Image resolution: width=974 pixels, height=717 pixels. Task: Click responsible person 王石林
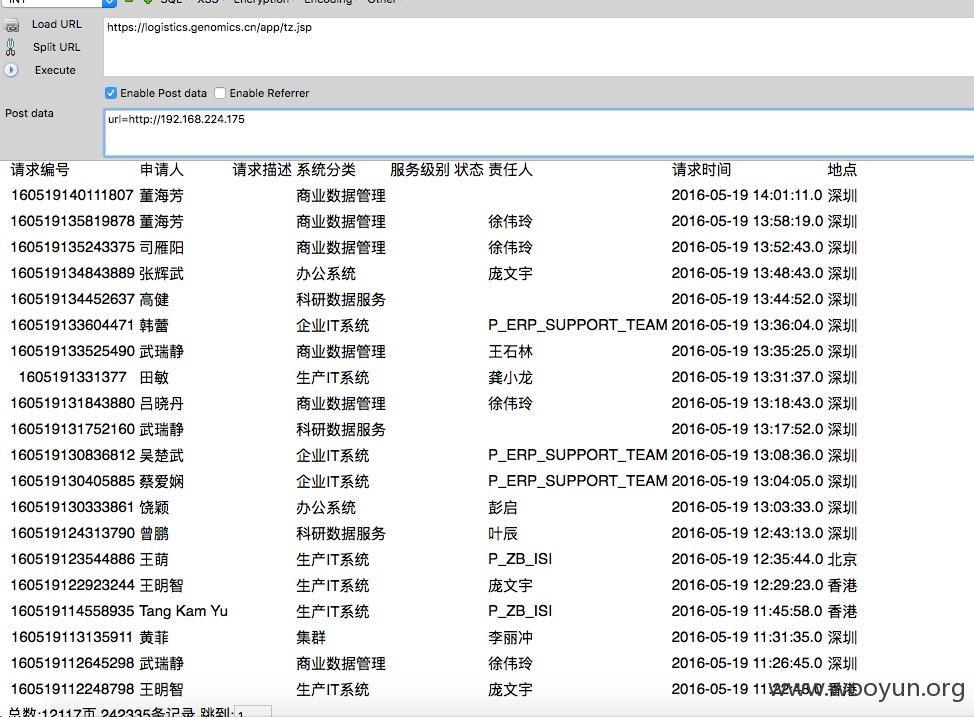(x=511, y=352)
